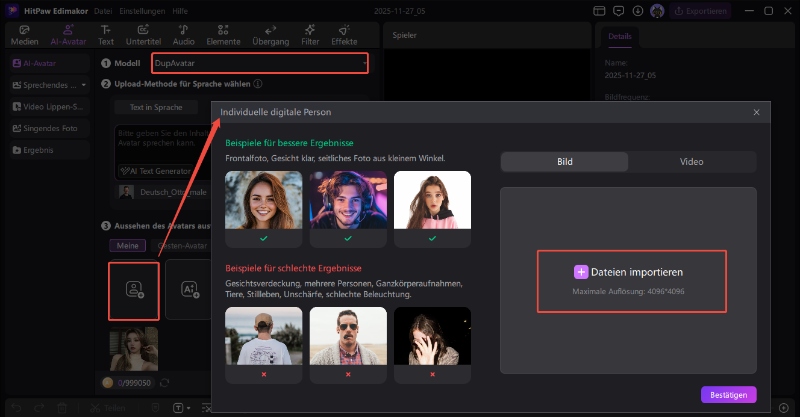Open the feedback message icon

point(618,11)
